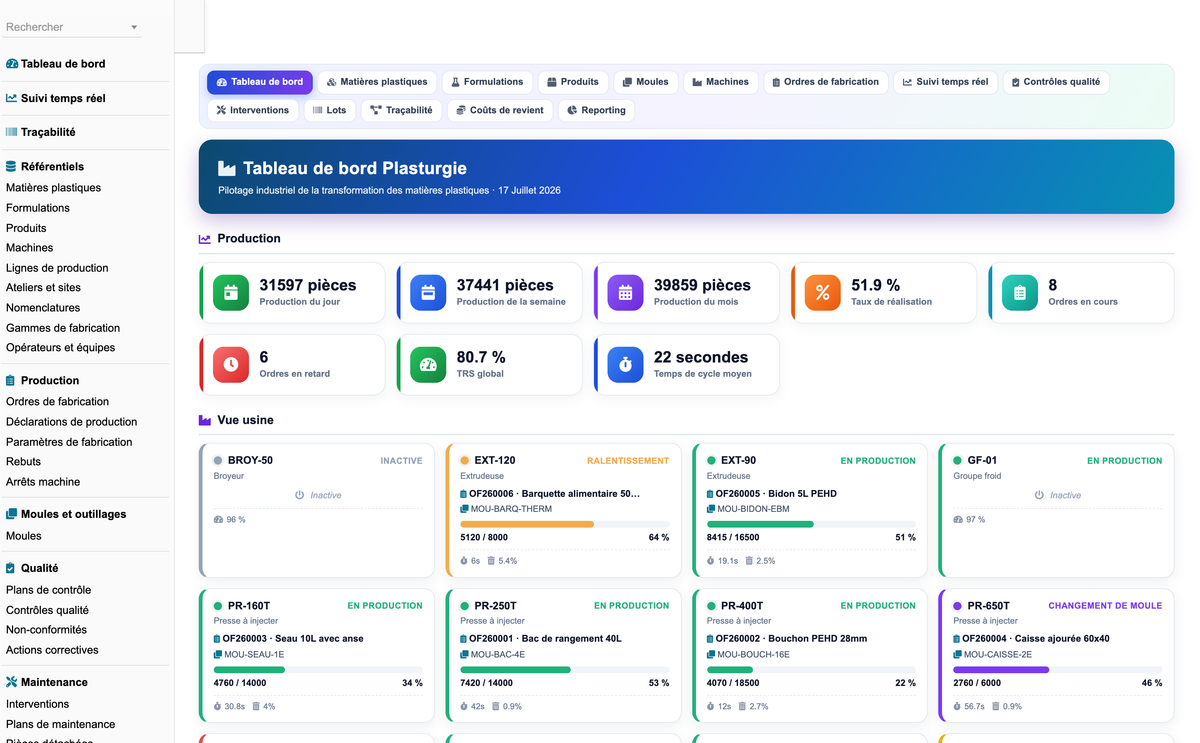This screenshot has height=743, width=1200.
Task: Click the blue Production de la semaine icon
Action: 428,293
